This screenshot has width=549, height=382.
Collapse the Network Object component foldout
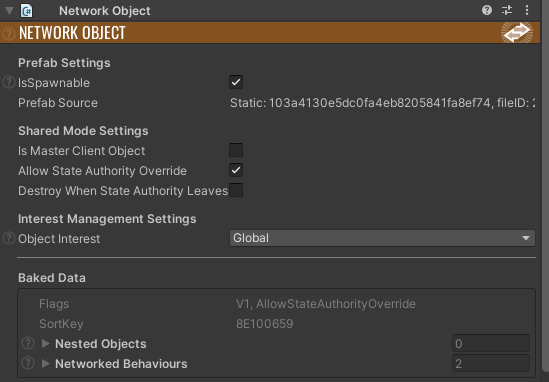click(x=9, y=11)
